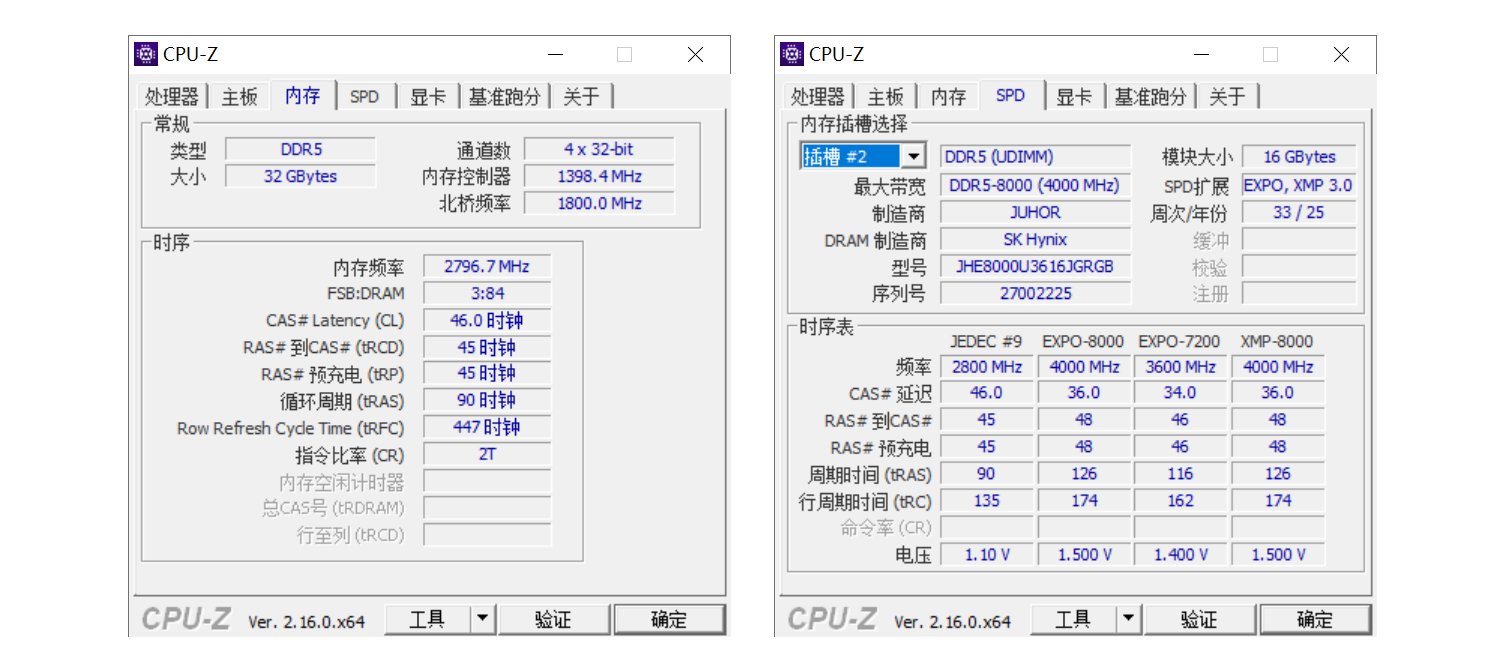This screenshot has width=1500, height=670.
Task: Click the 90 时钟 tRAS value
Action: click(487, 401)
